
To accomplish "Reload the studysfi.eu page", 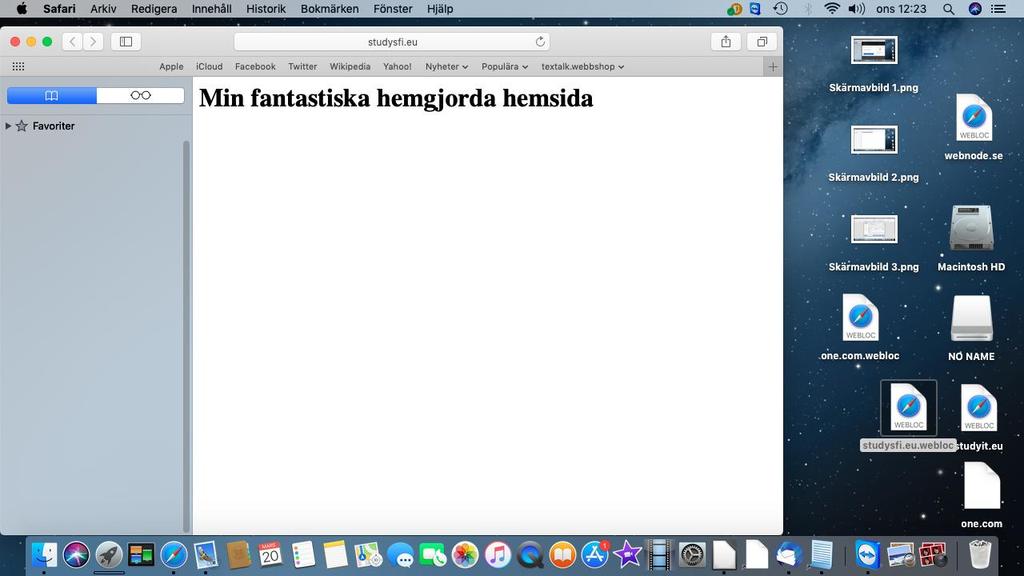I will point(540,42).
